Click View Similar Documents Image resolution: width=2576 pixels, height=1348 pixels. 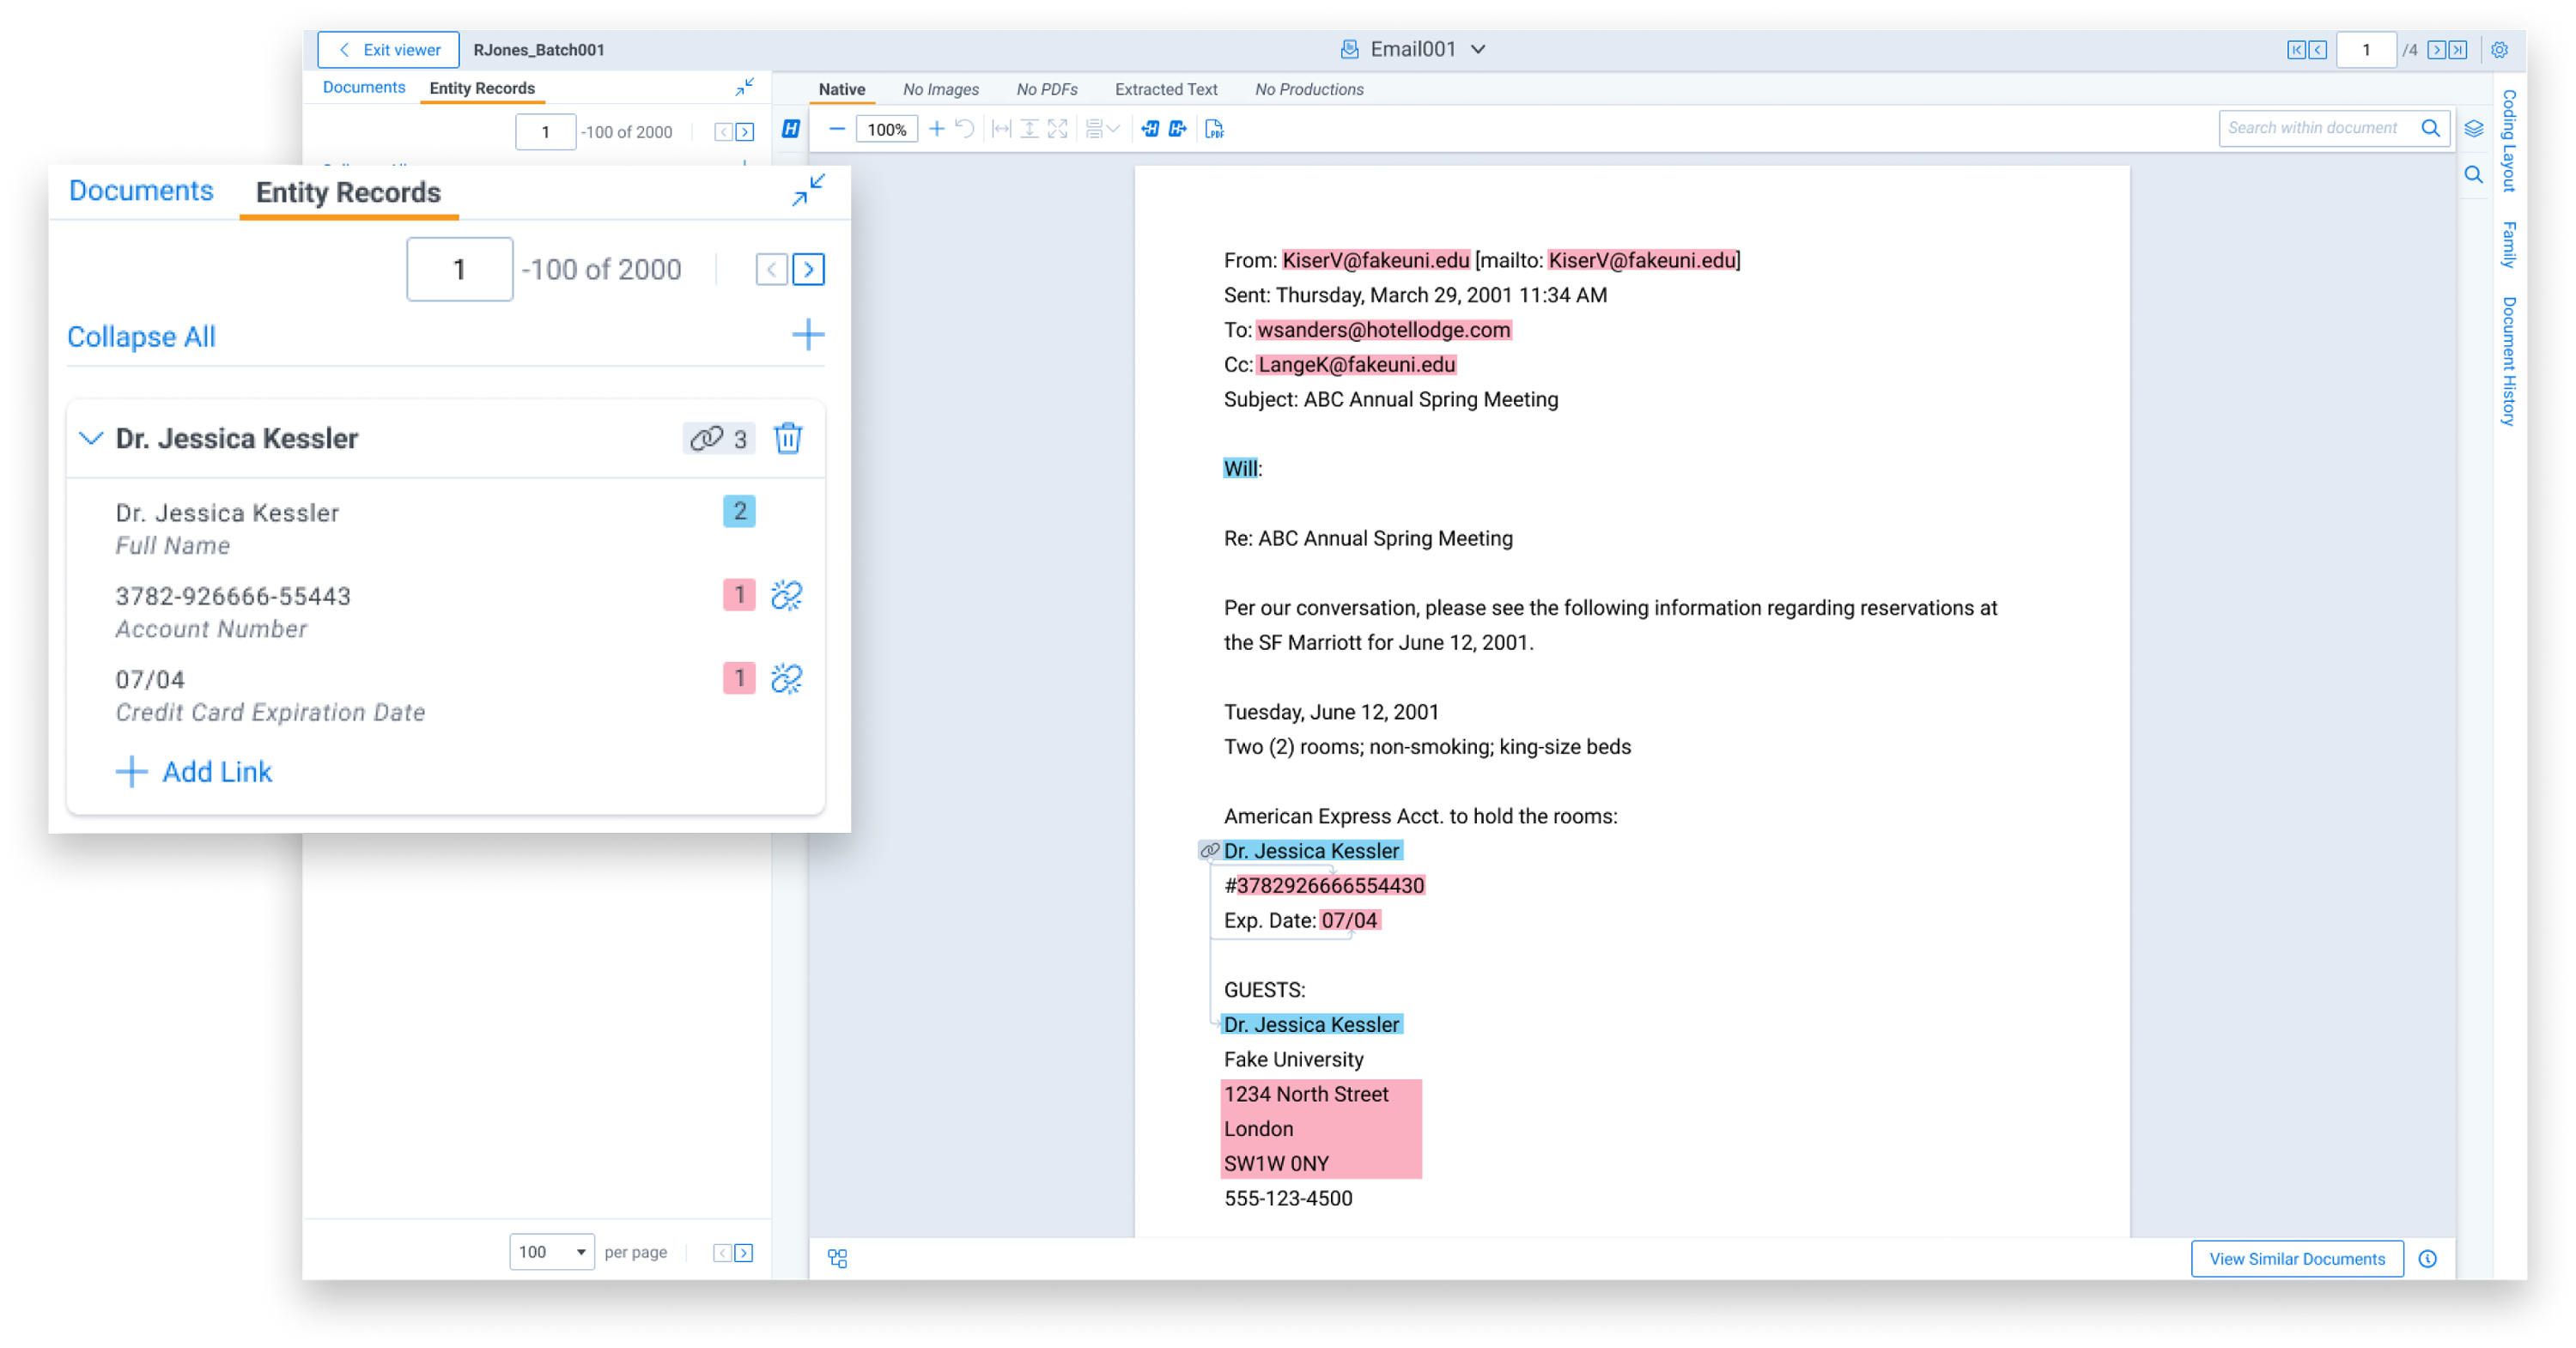(x=2297, y=1258)
